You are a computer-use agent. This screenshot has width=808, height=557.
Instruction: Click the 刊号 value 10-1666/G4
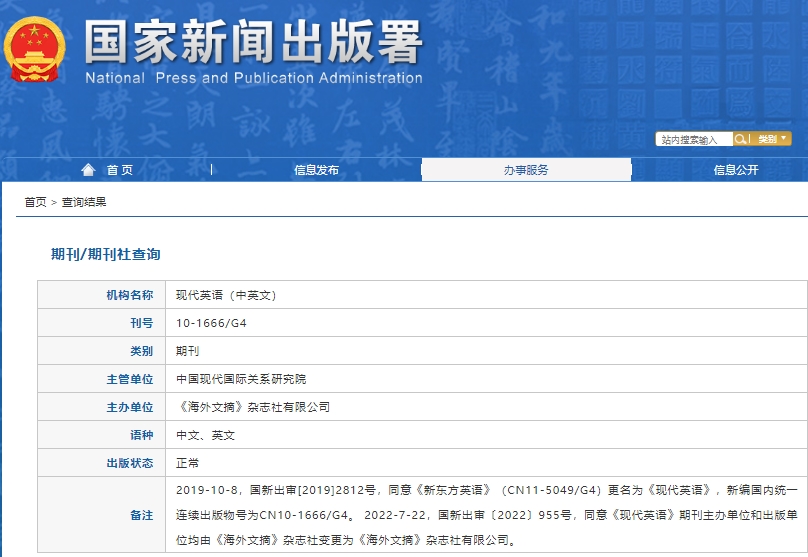209,323
